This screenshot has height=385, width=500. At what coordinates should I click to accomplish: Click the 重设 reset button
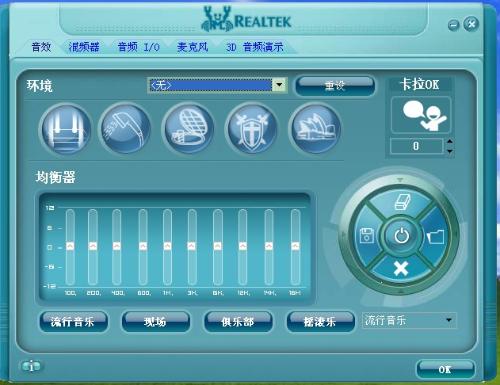coord(335,86)
